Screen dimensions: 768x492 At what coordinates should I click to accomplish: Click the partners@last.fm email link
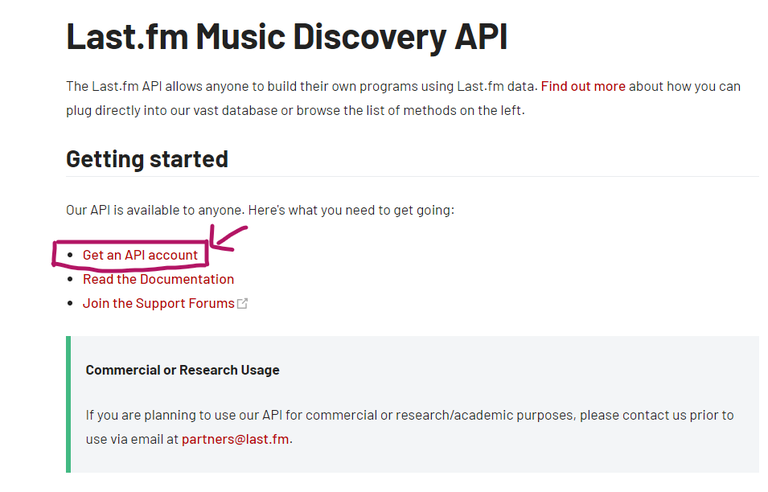point(236,439)
